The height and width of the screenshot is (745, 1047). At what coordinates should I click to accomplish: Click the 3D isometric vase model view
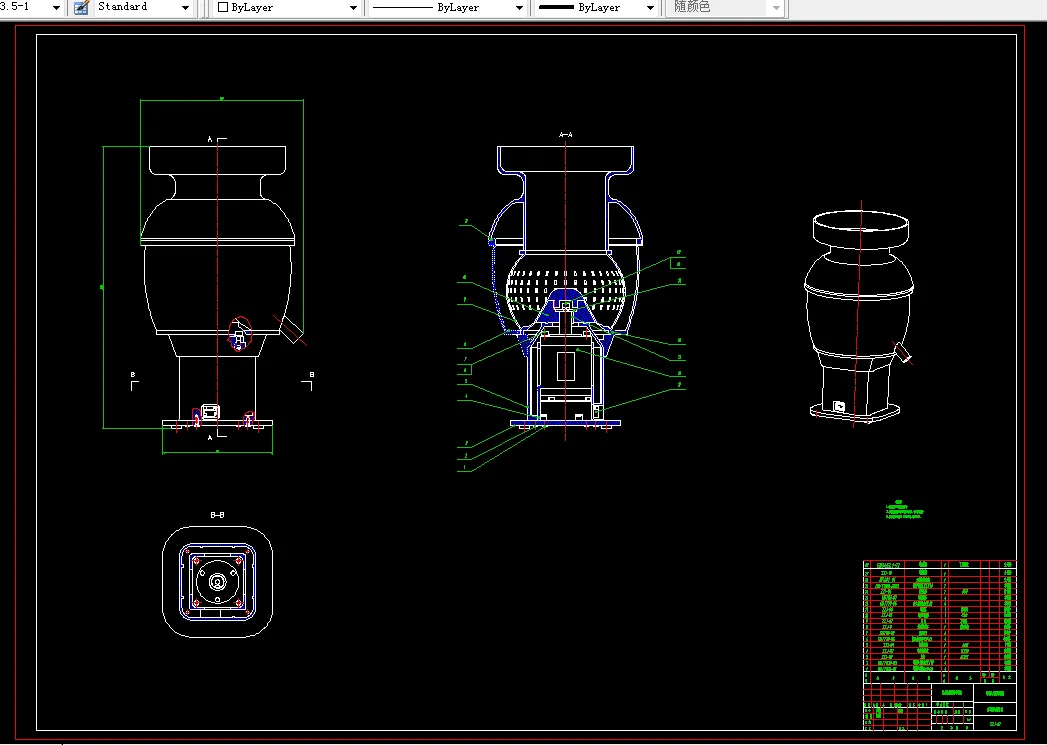coord(859,315)
